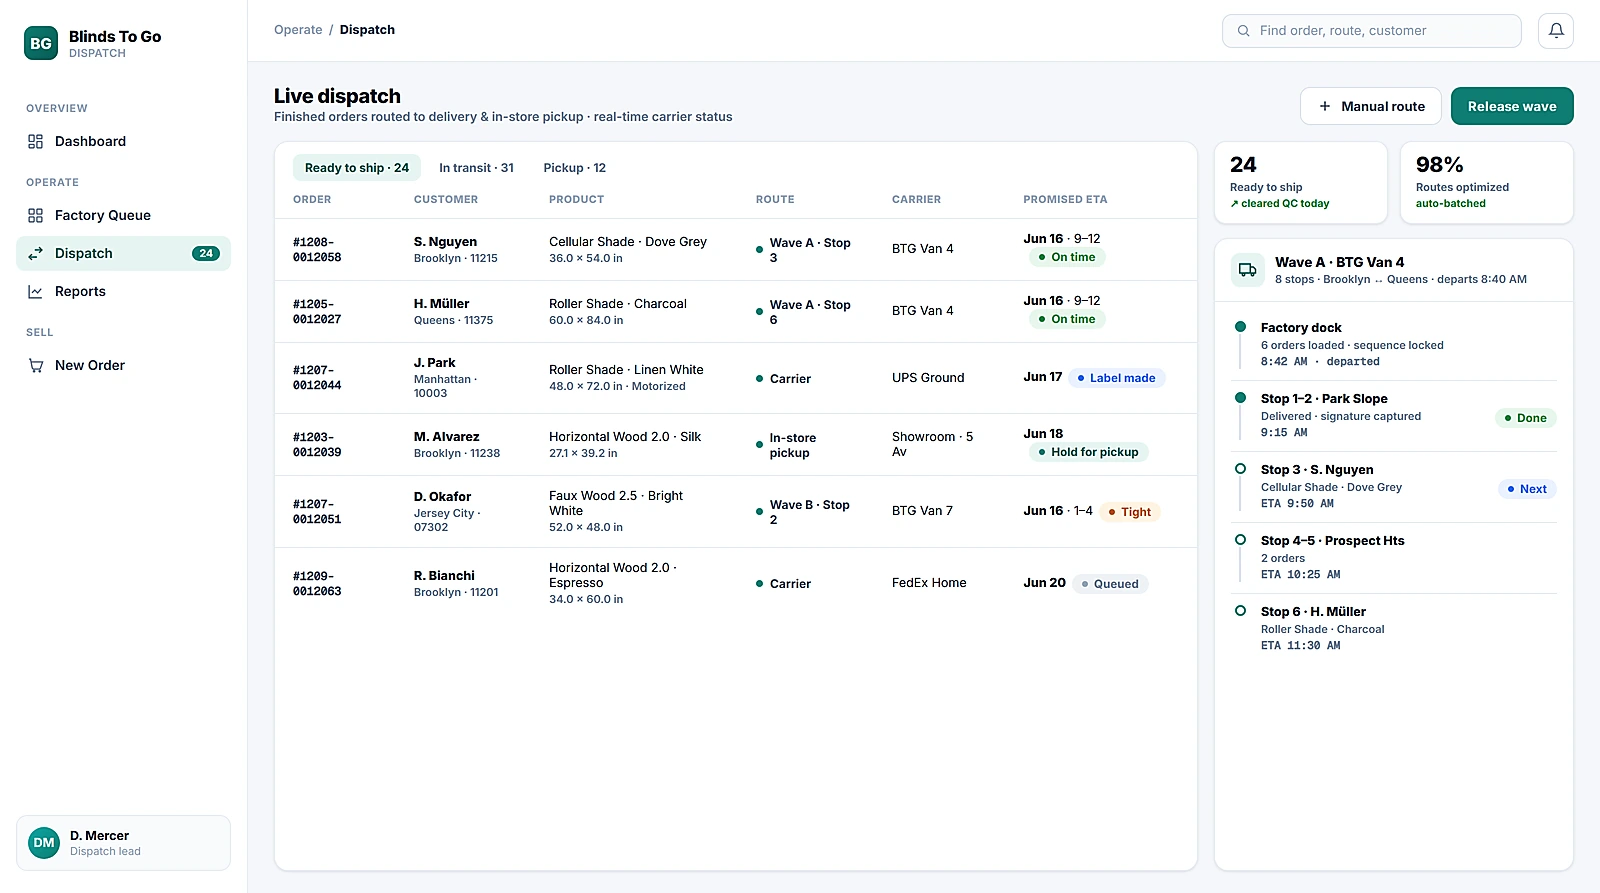Open D. Mercer profile card
1600x893 pixels.
(123, 843)
